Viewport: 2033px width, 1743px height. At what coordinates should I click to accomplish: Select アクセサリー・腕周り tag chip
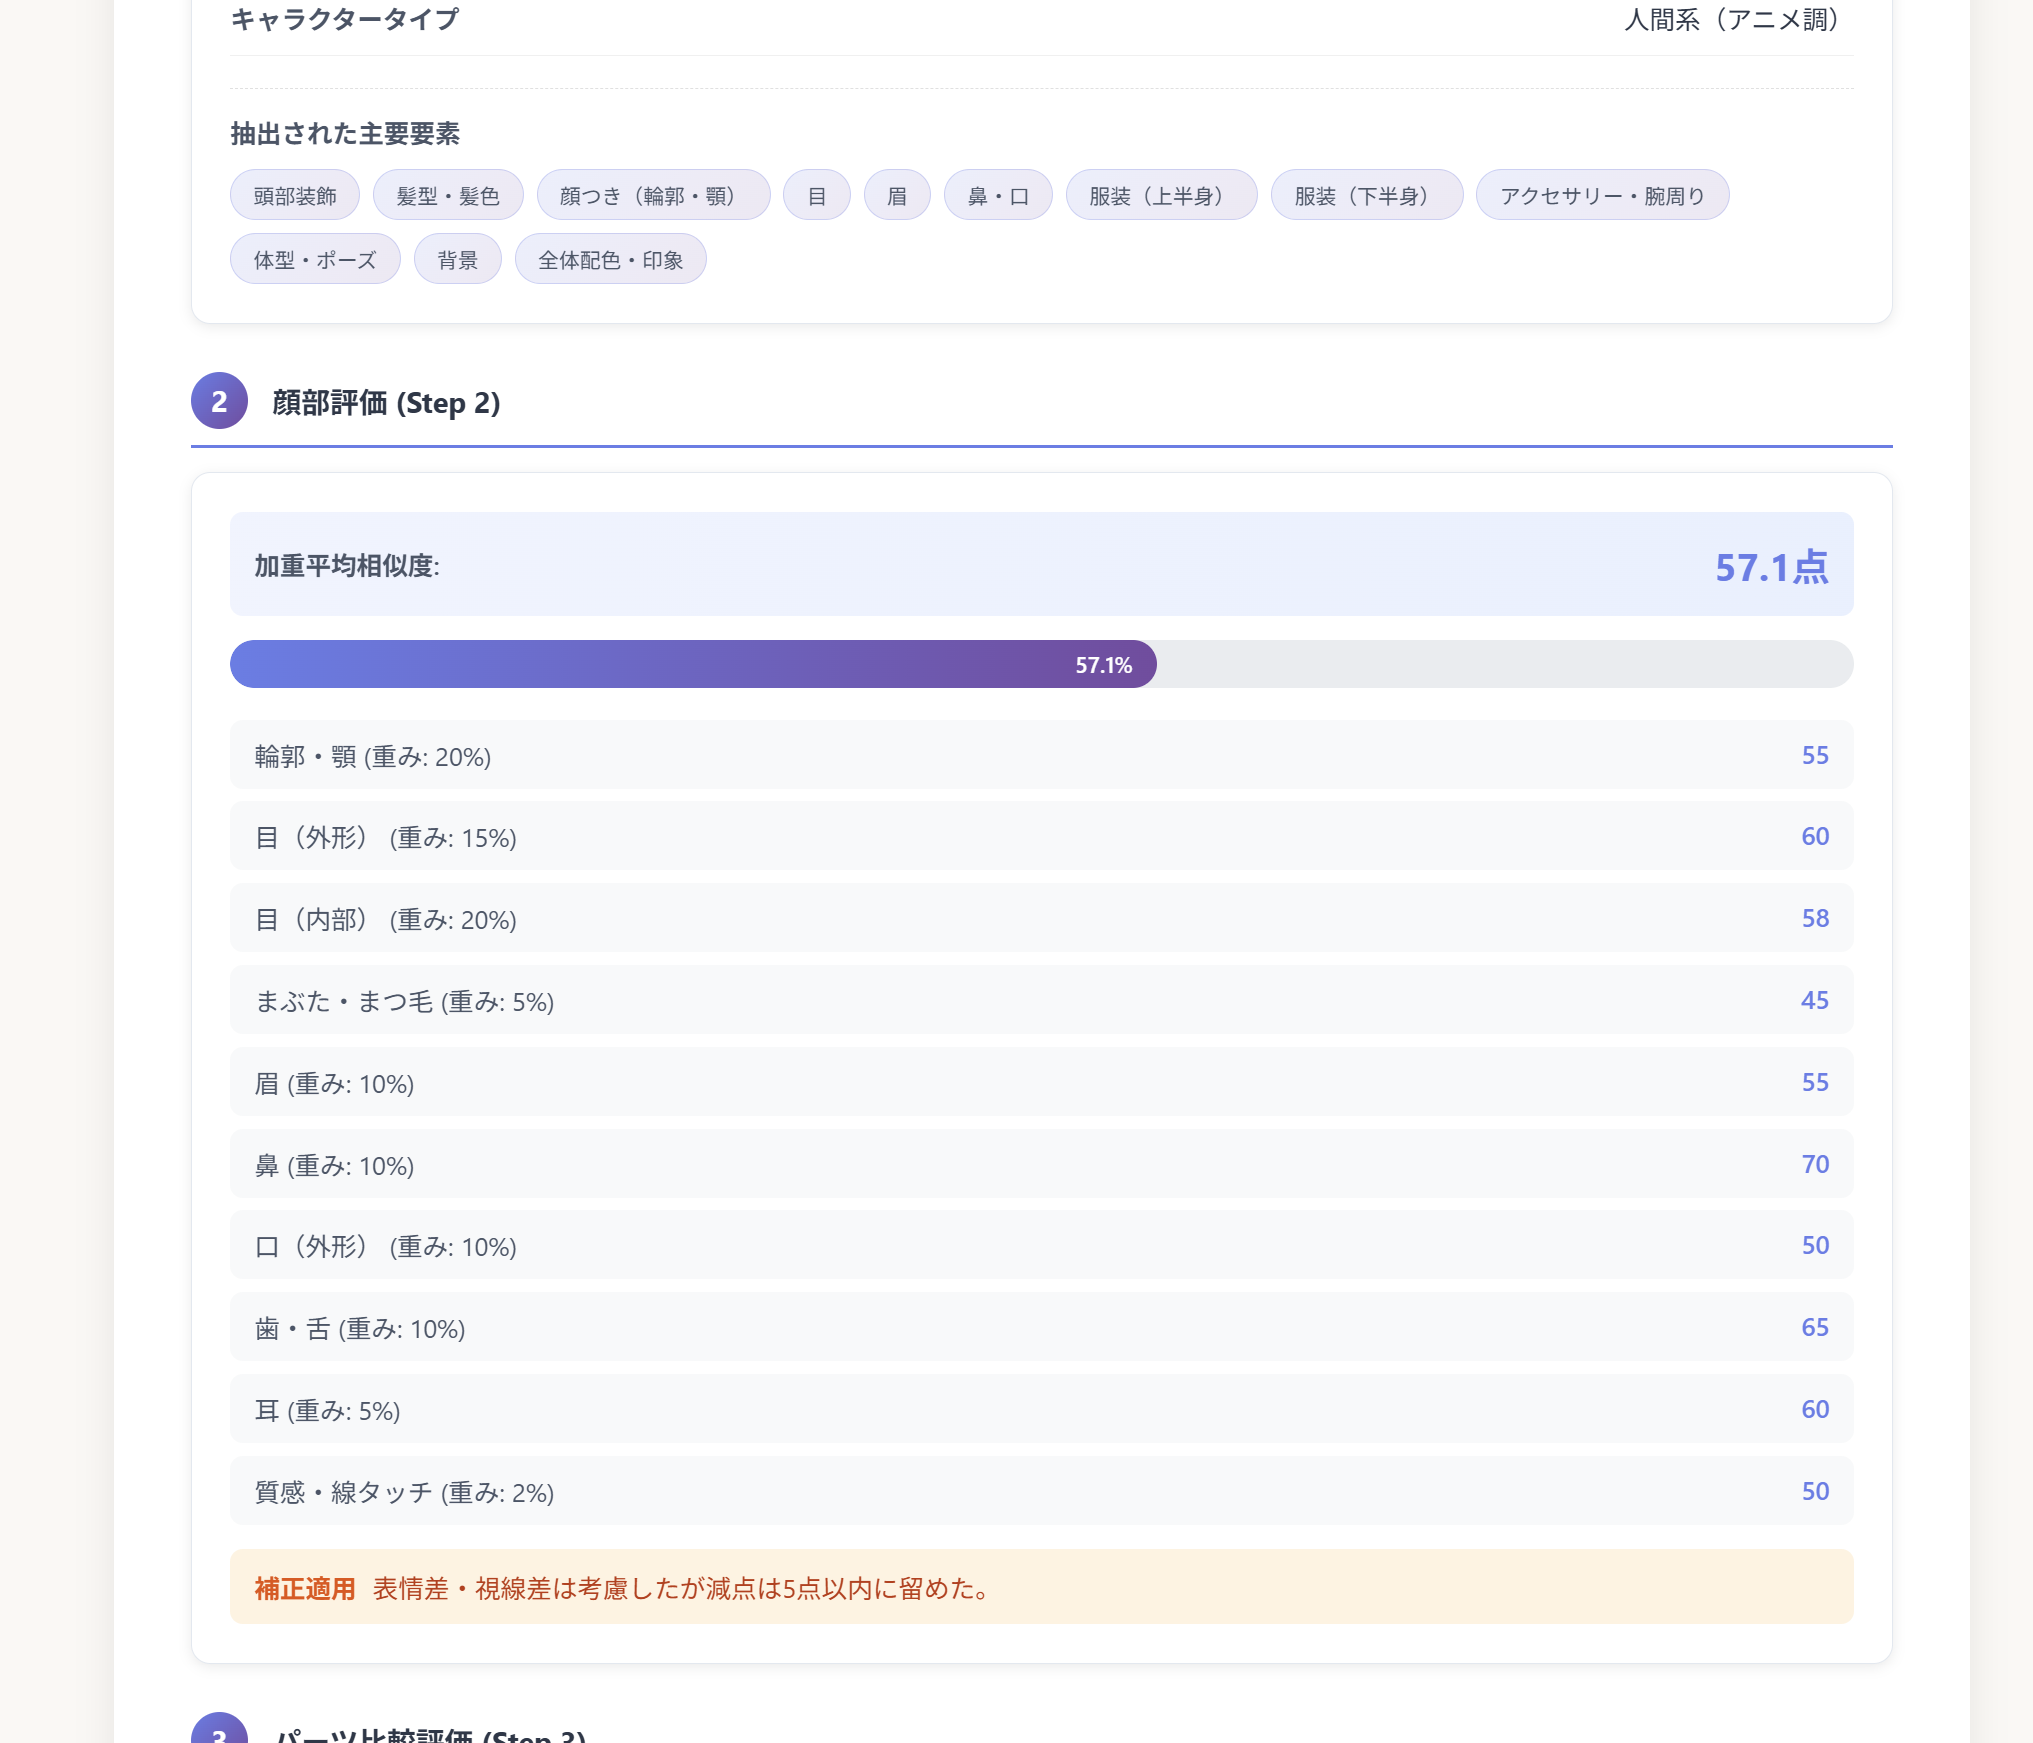[x=1601, y=195]
